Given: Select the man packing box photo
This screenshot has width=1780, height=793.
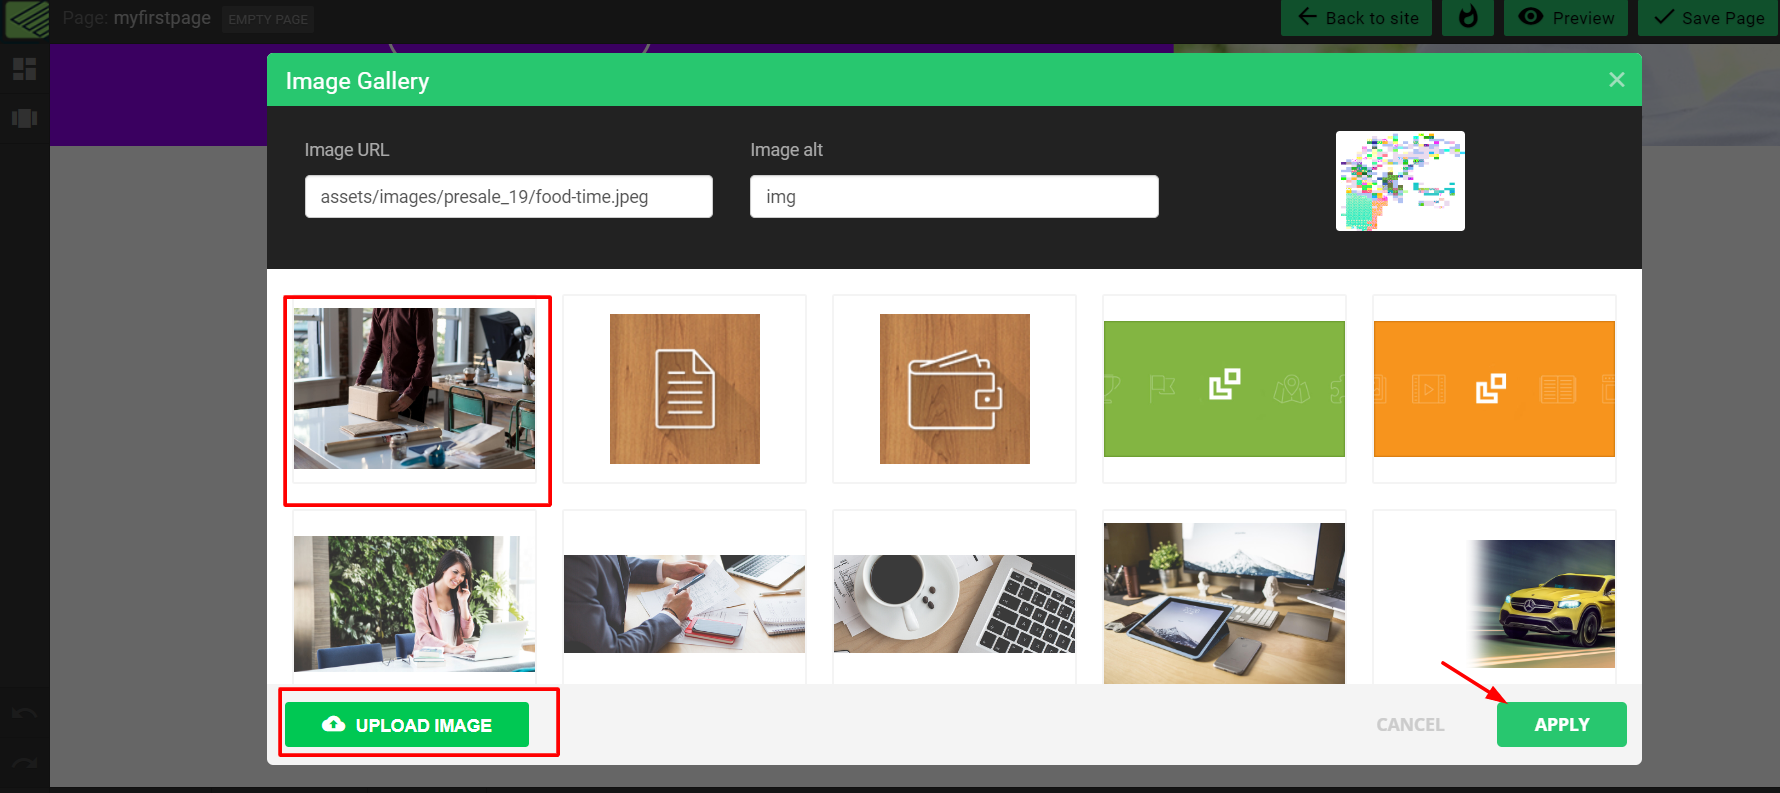Looking at the screenshot, I should click(414, 389).
